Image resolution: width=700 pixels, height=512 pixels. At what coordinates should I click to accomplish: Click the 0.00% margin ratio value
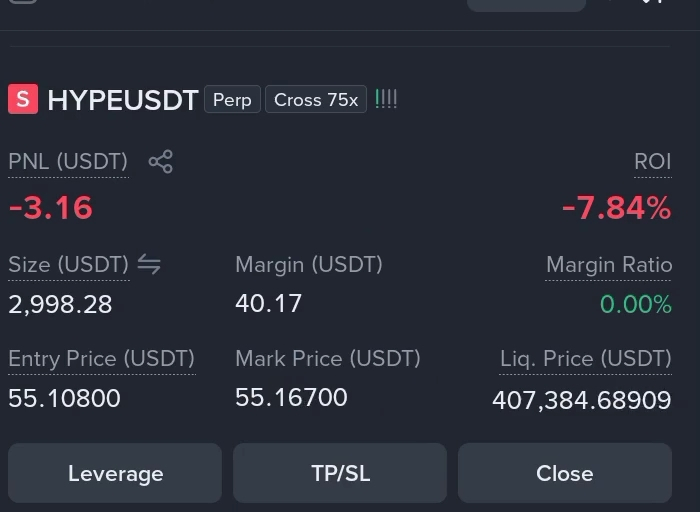coord(636,304)
